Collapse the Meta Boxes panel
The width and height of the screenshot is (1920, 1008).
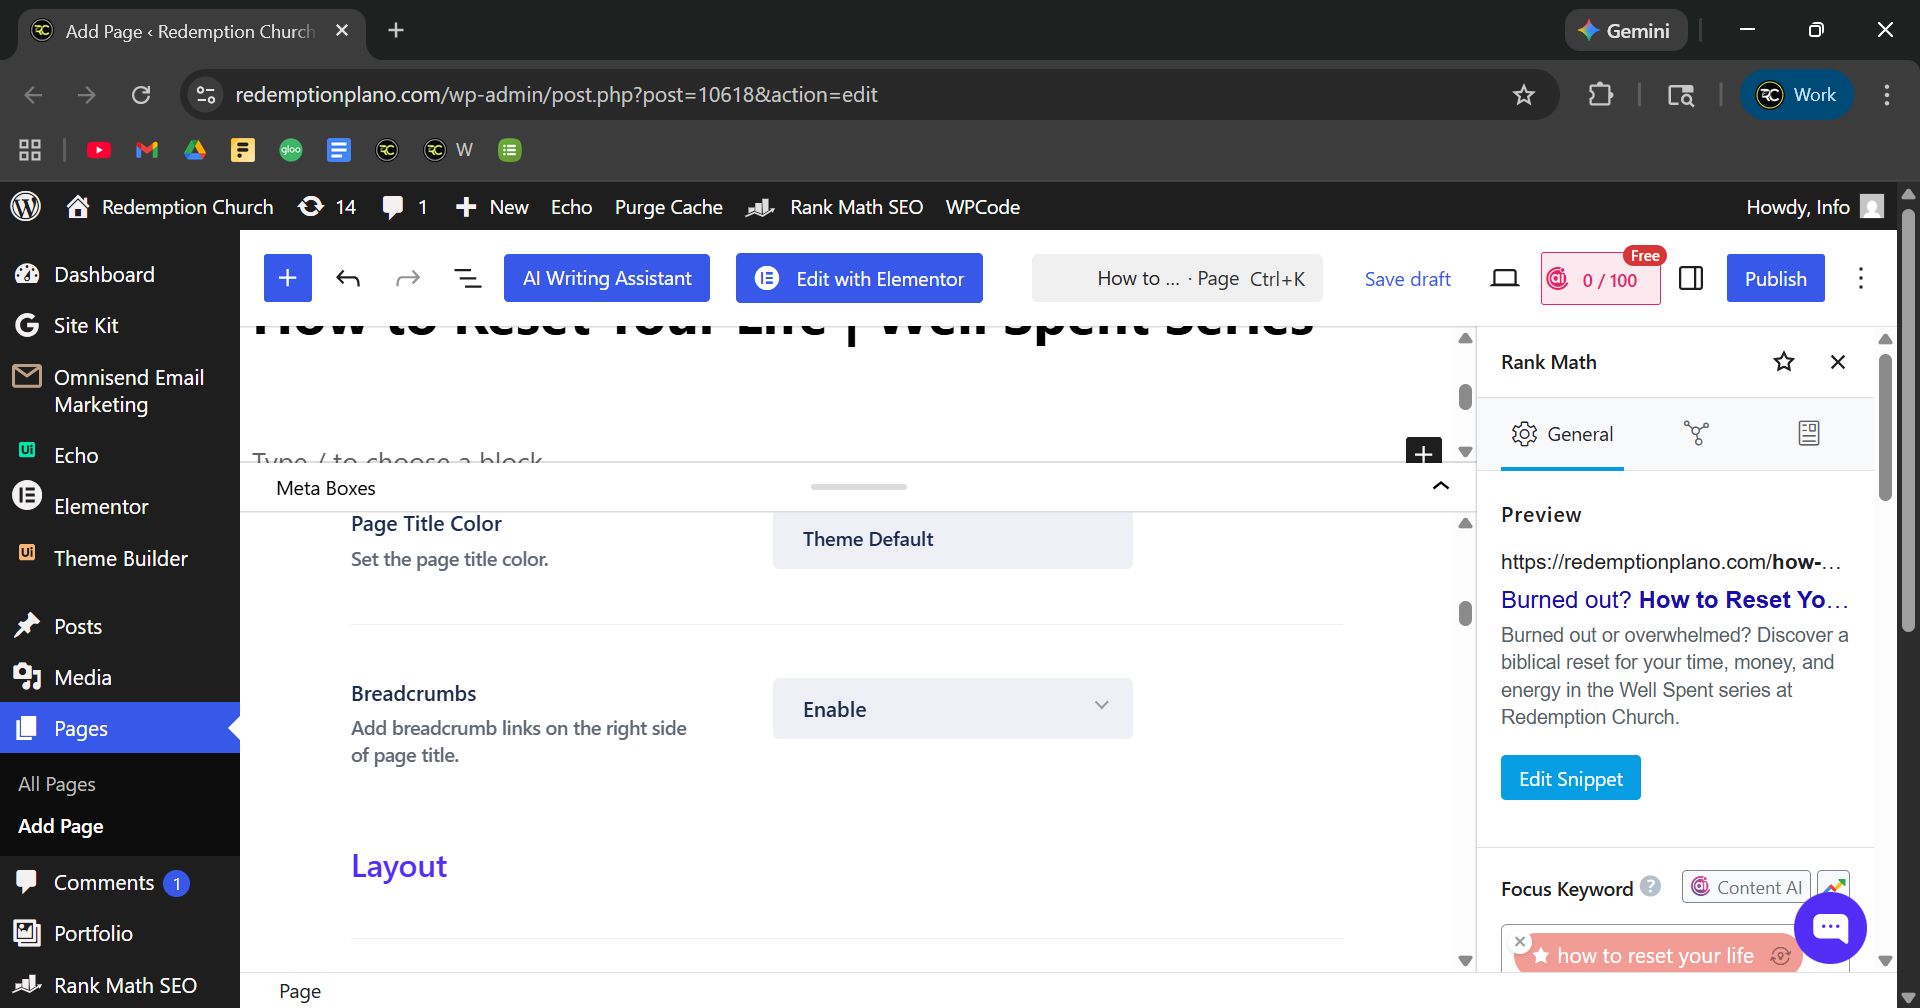point(1440,486)
